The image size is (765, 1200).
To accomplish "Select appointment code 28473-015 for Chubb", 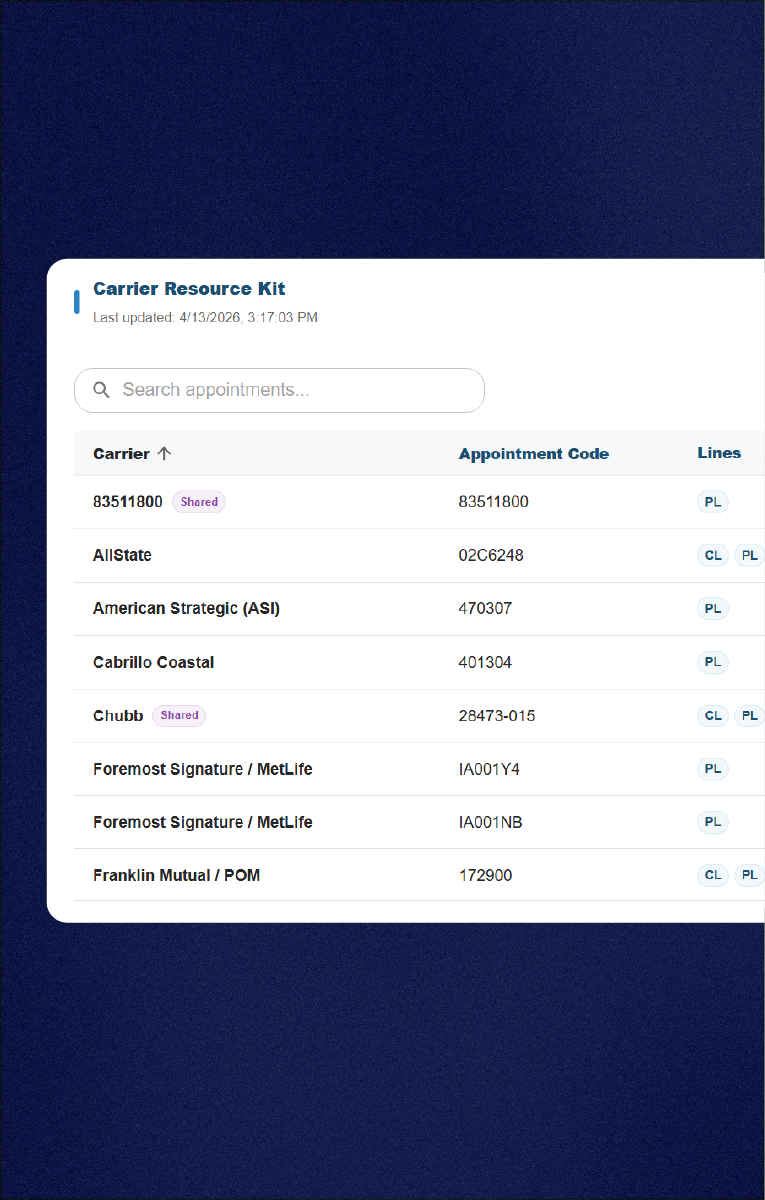I will point(497,715).
